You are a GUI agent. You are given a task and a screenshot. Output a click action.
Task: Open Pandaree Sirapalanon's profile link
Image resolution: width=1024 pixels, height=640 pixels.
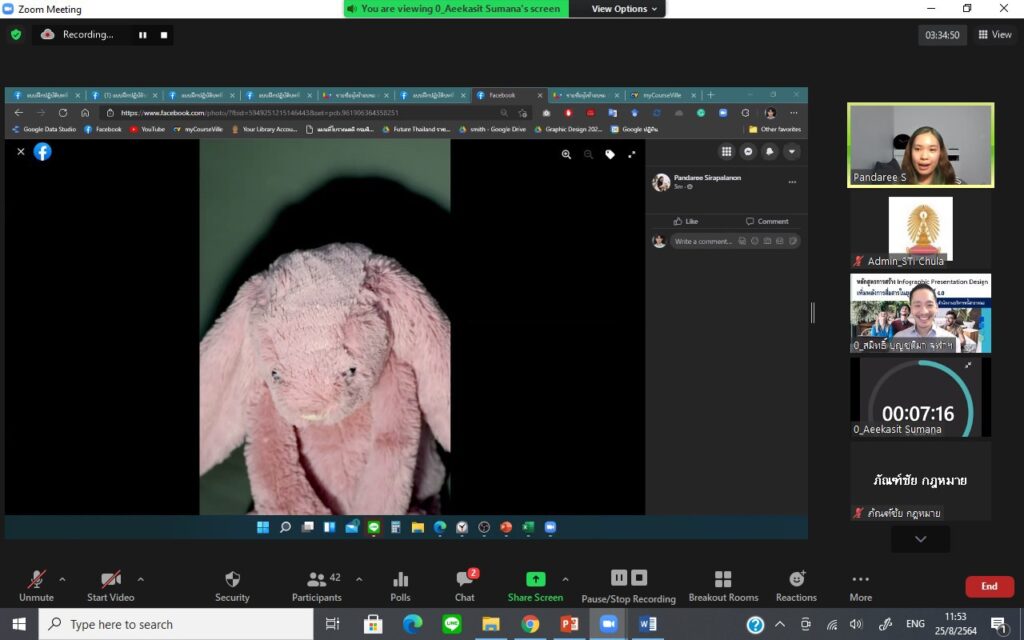707,178
